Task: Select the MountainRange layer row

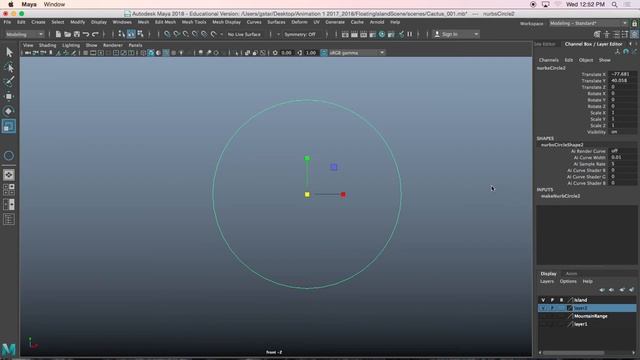Action: [x=587, y=316]
